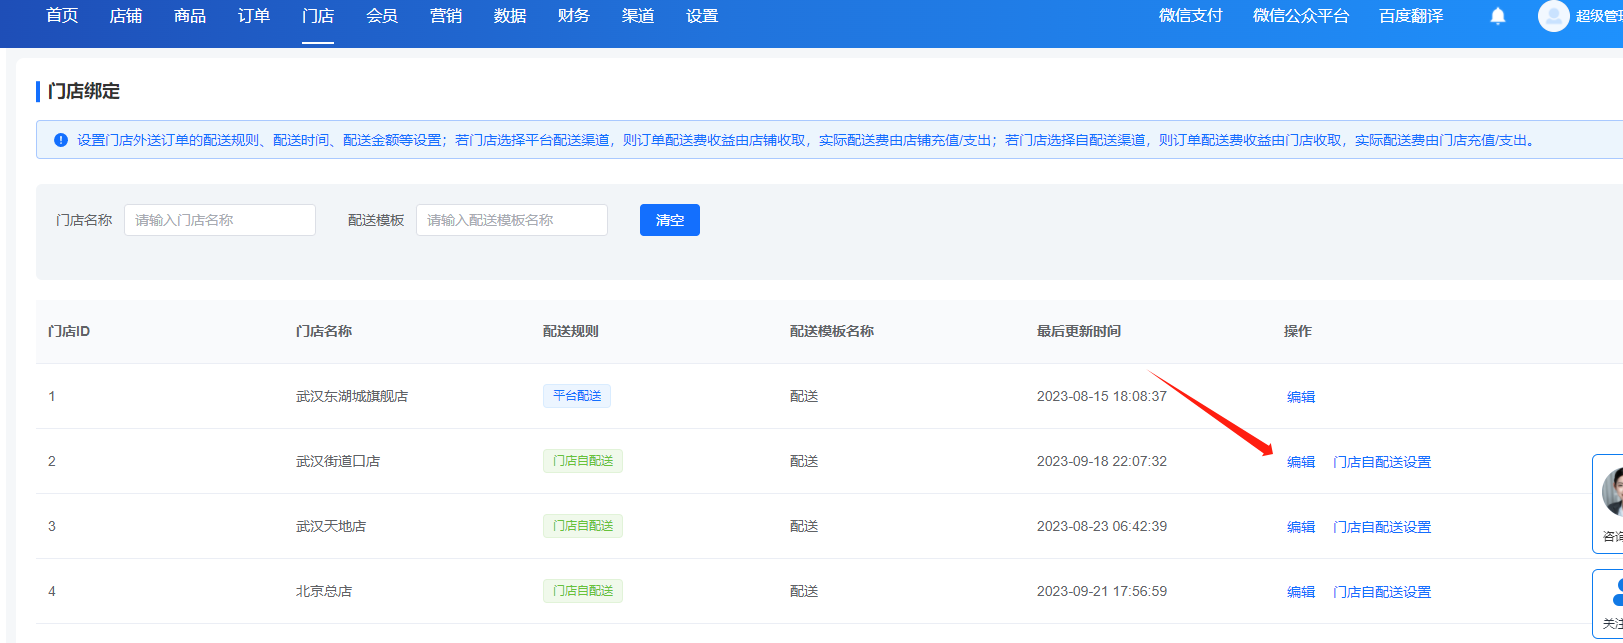Open the 商品 menu
The height and width of the screenshot is (643, 1623).
190,16
